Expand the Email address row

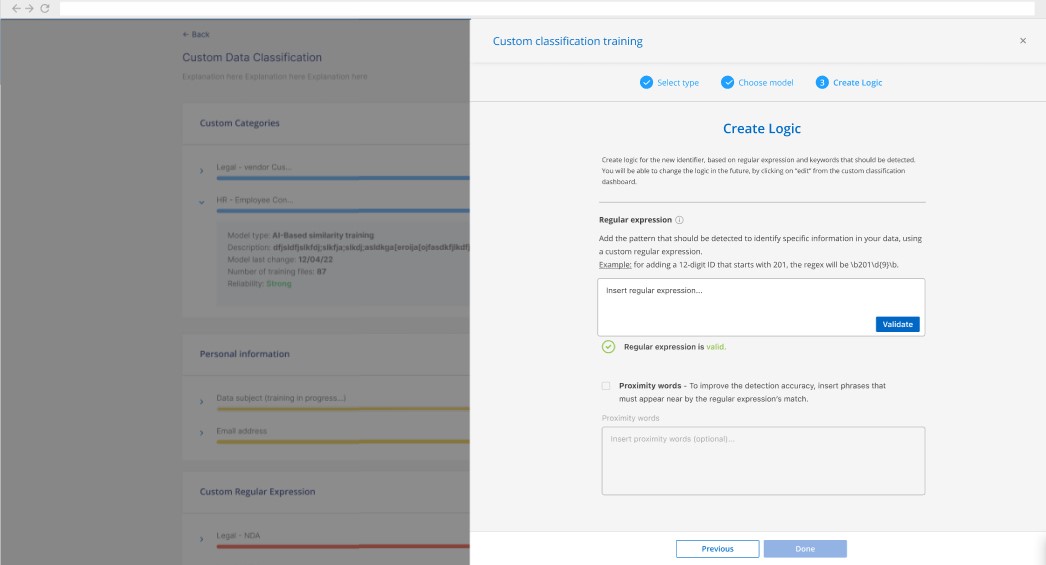click(201, 433)
